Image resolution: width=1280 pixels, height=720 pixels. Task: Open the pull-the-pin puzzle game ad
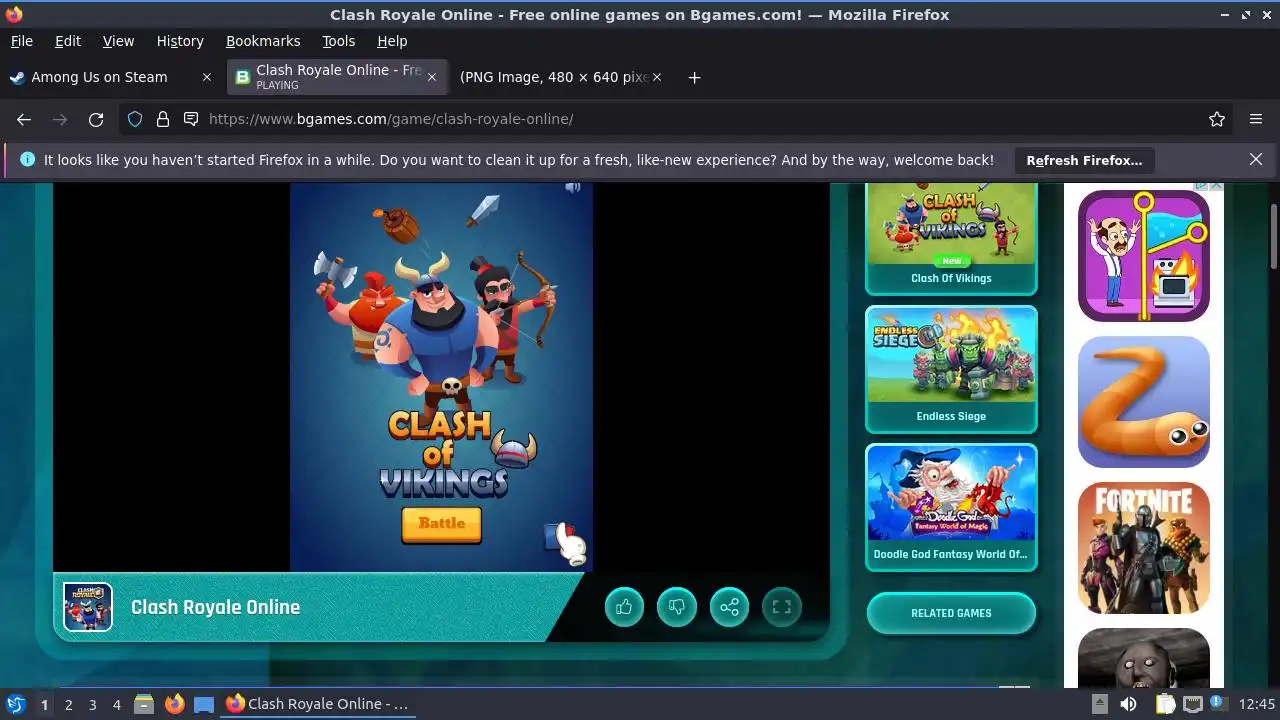click(1144, 256)
